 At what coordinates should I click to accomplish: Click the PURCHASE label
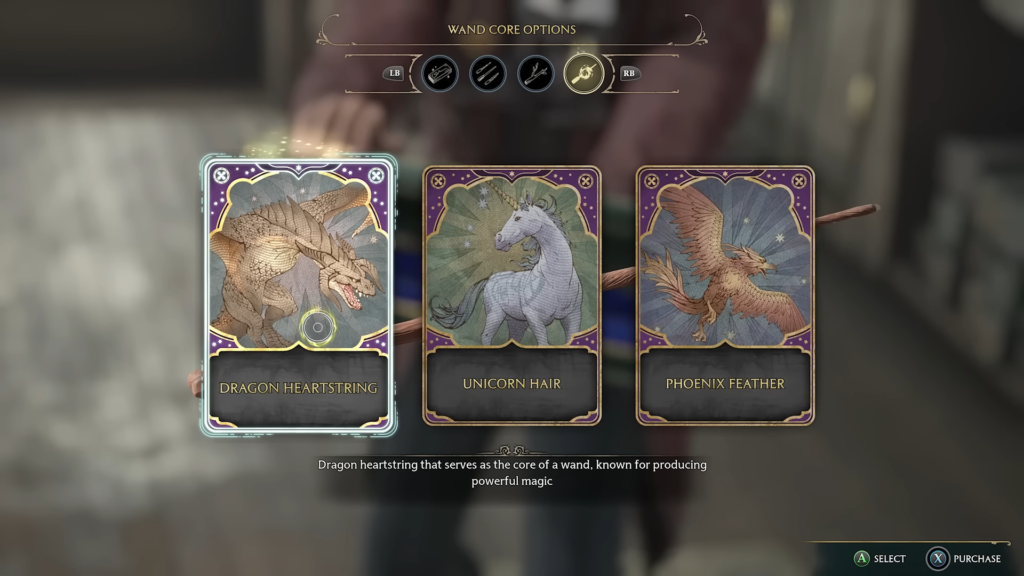[977, 559]
